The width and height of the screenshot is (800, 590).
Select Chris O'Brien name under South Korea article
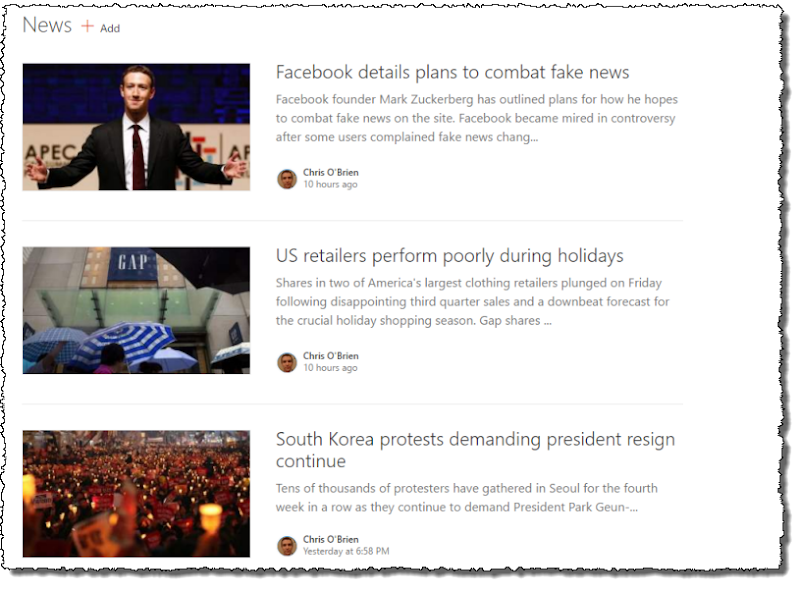[x=331, y=539]
